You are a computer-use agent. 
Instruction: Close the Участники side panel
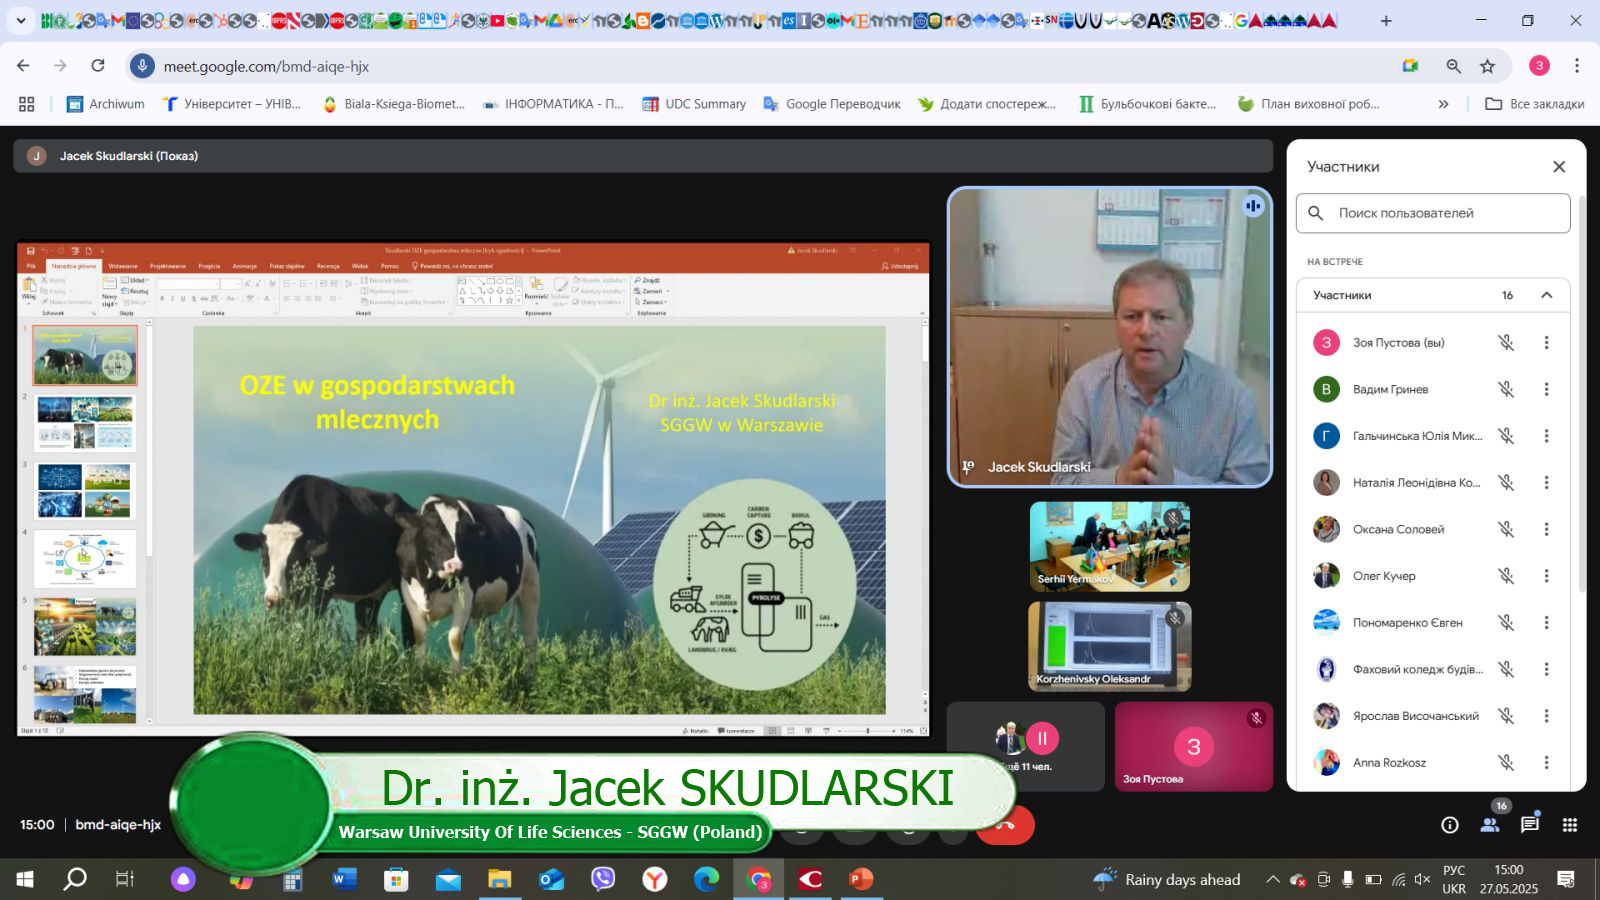[1558, 167]
